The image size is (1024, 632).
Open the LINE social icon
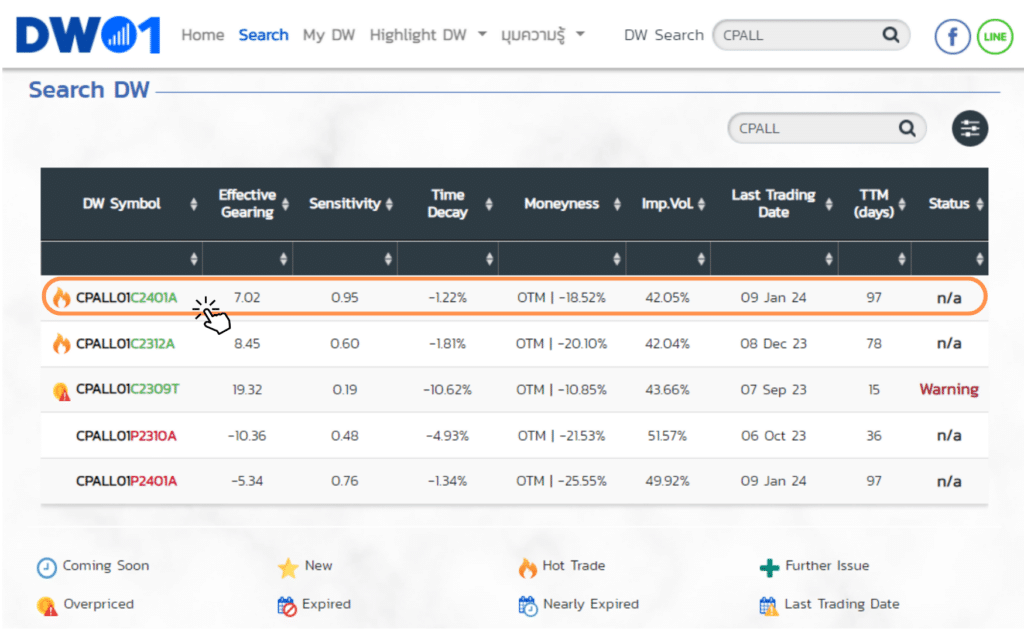994,37
